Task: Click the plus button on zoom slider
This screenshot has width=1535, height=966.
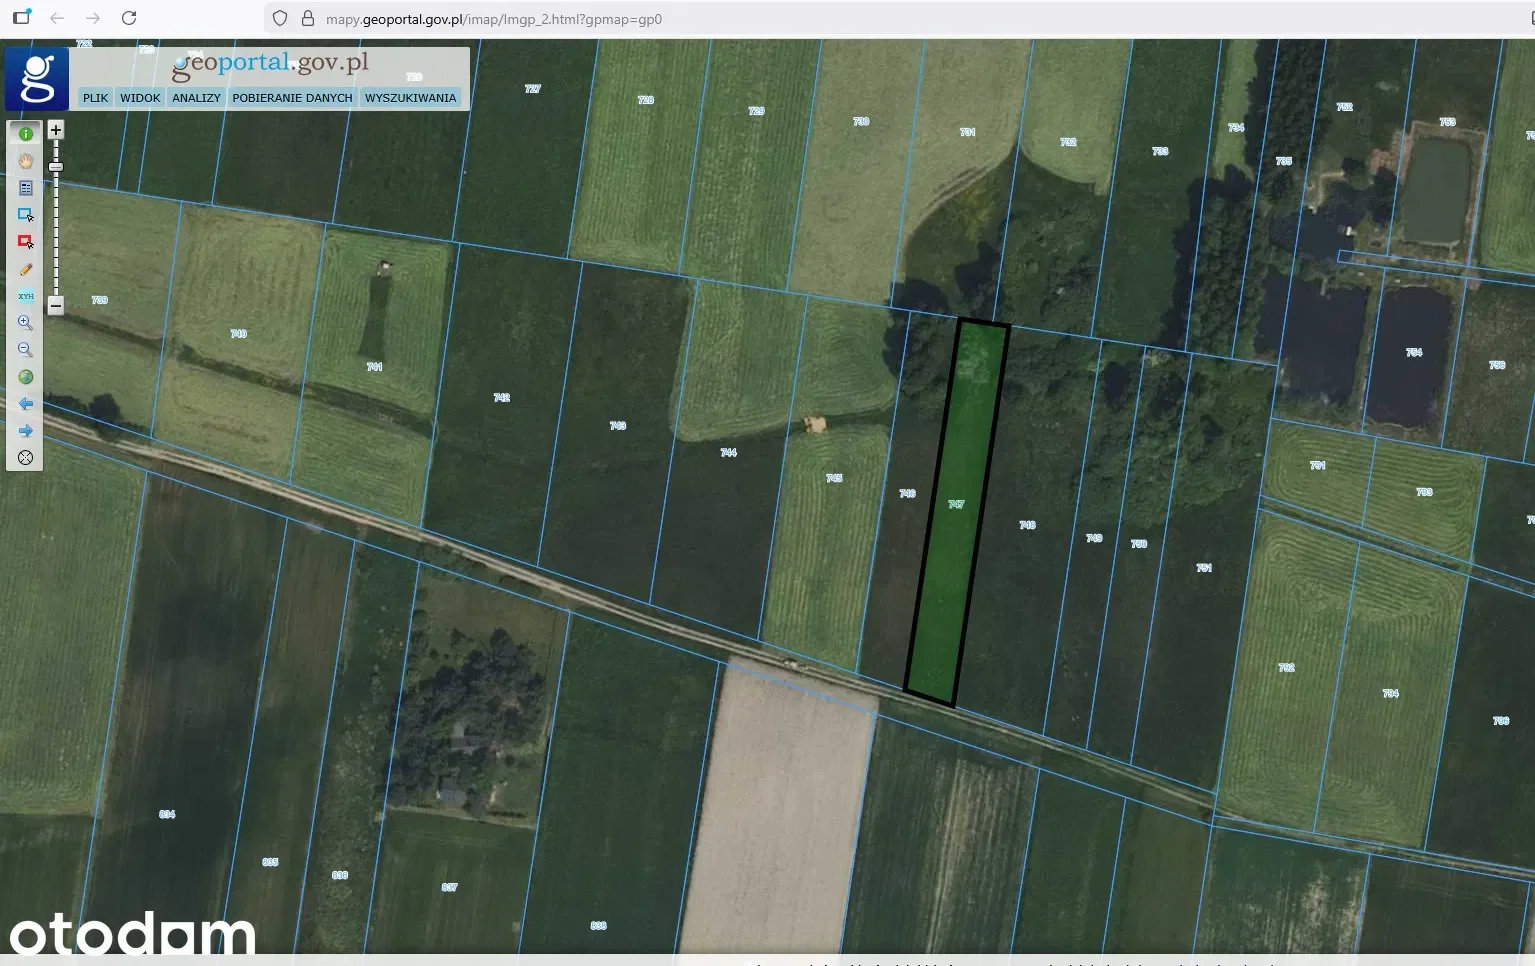Action: point(56,130)
